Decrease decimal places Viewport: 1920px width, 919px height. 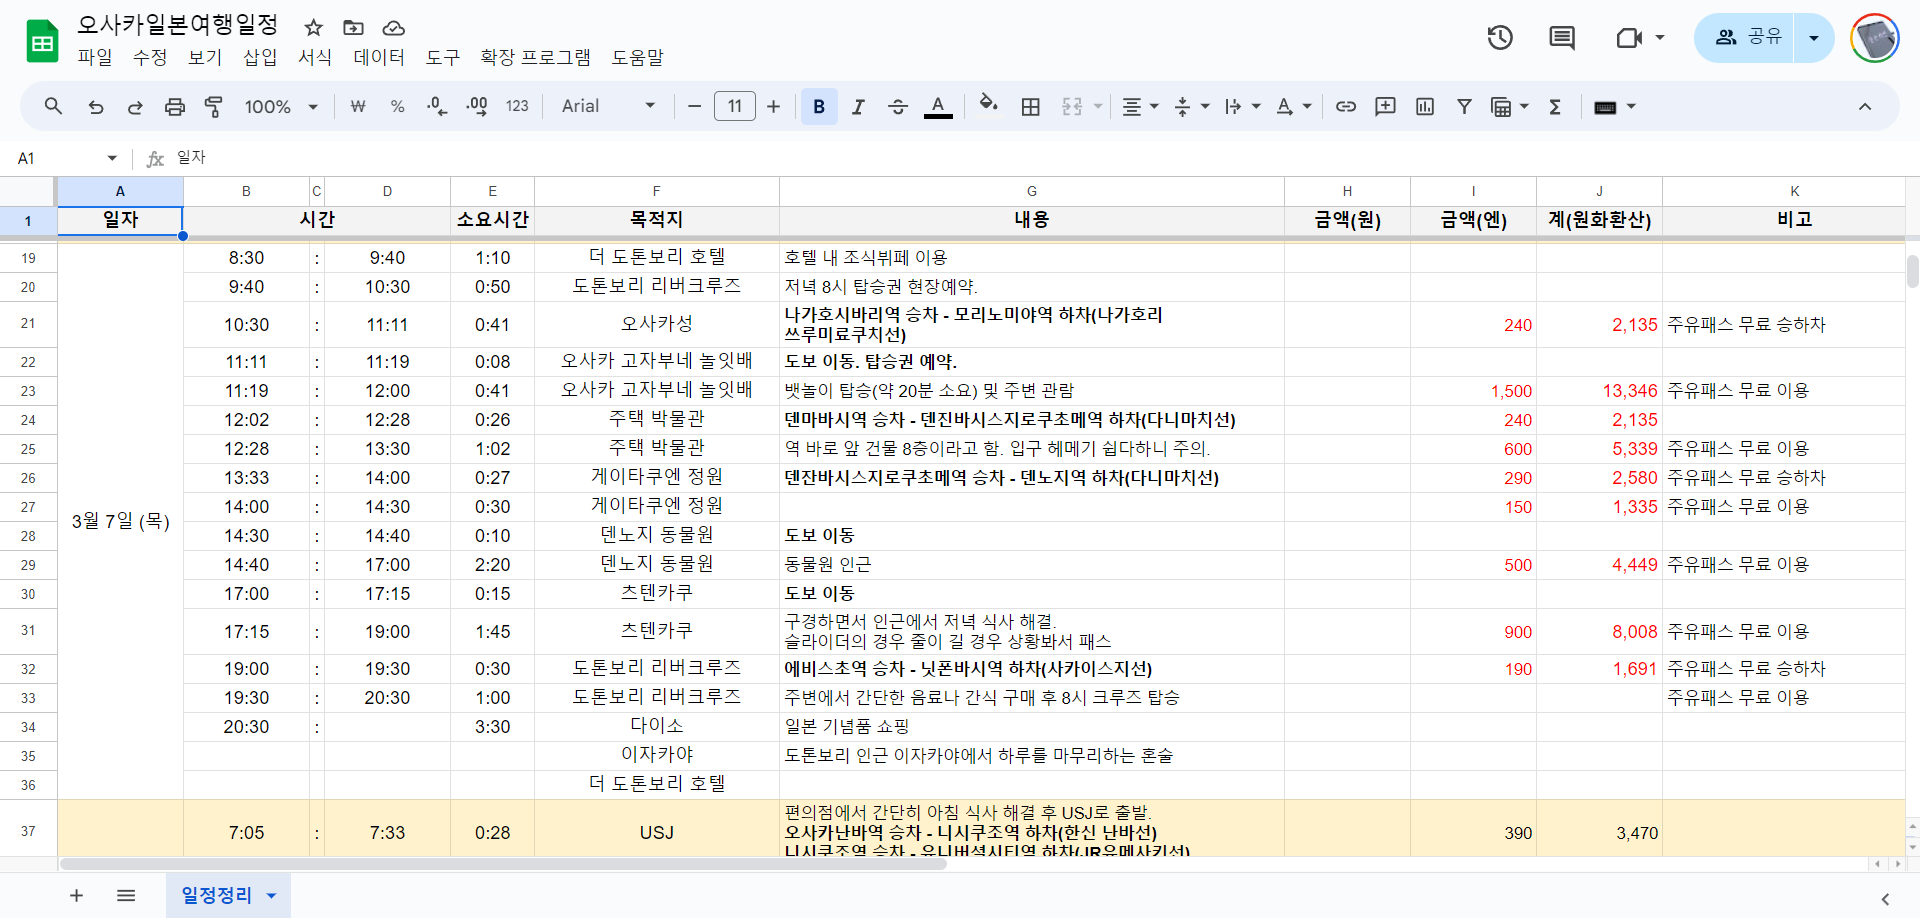437,106
